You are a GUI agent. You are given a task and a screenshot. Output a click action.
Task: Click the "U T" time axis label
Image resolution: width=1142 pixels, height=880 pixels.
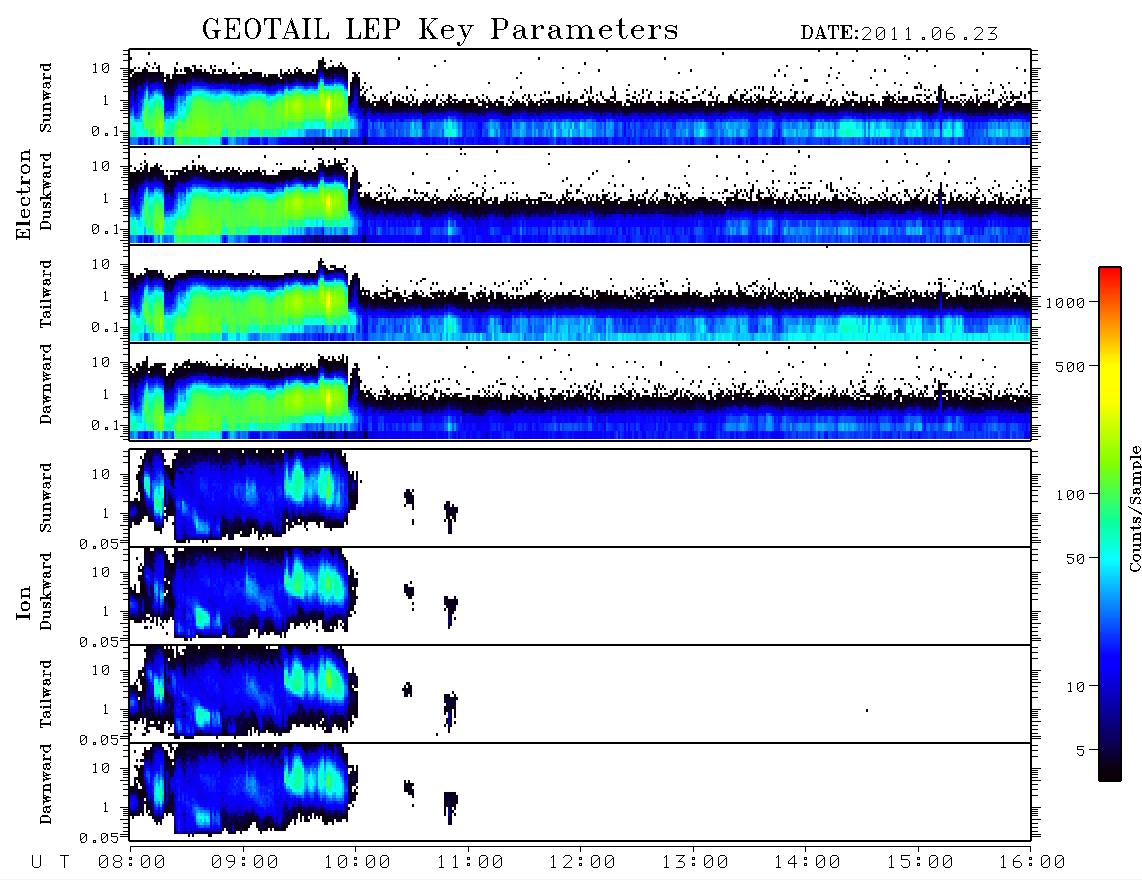click(51, 863)
